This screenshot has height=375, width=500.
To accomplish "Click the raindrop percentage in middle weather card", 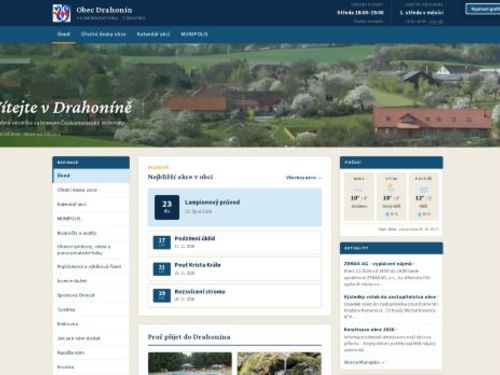I will 392,214.
